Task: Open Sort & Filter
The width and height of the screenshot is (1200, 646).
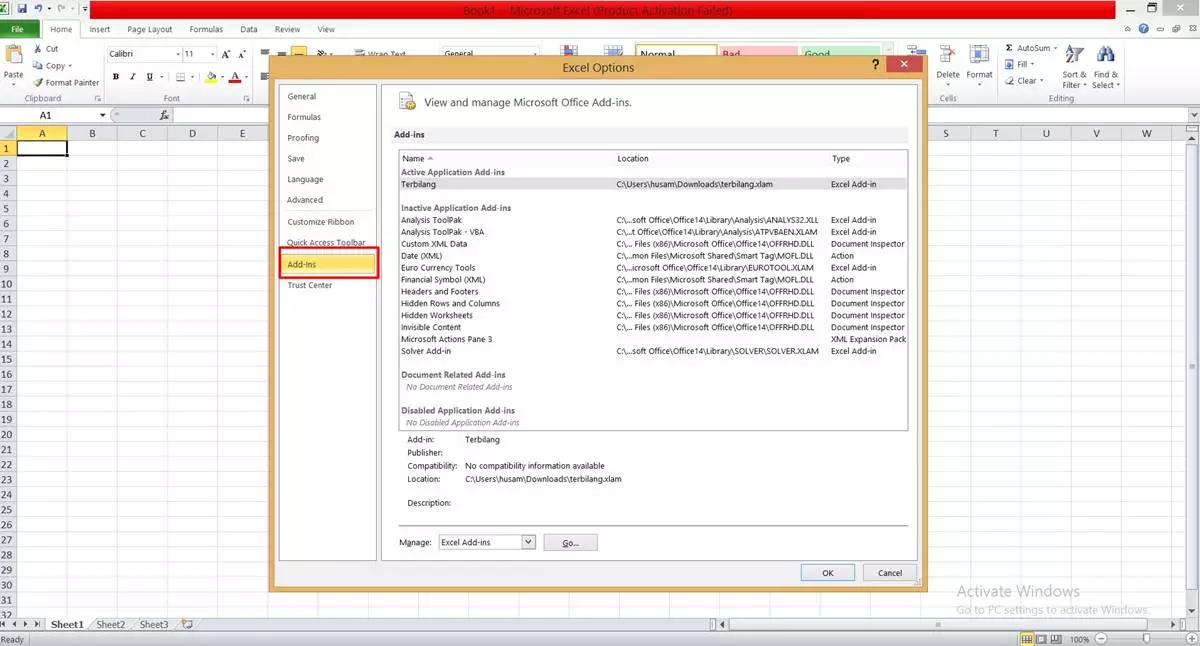Action: click(1074, 67)
